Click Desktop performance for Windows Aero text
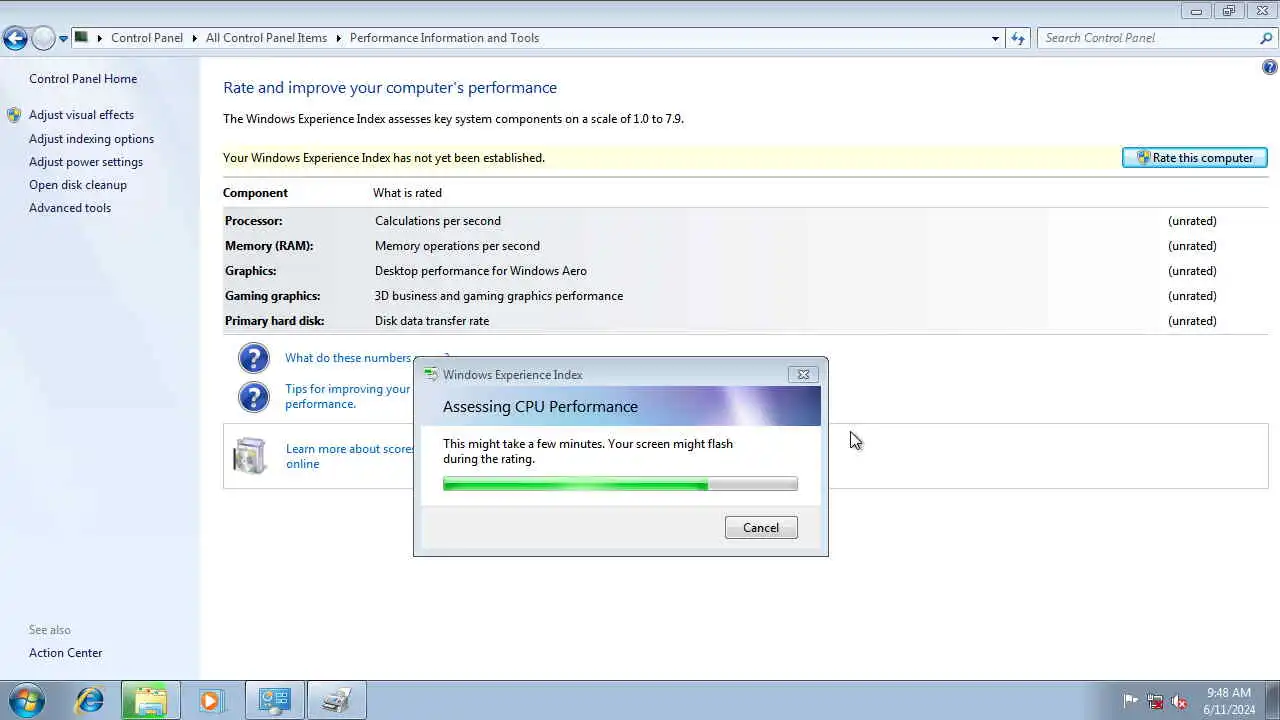1280x720 pixels. [481, 271]
